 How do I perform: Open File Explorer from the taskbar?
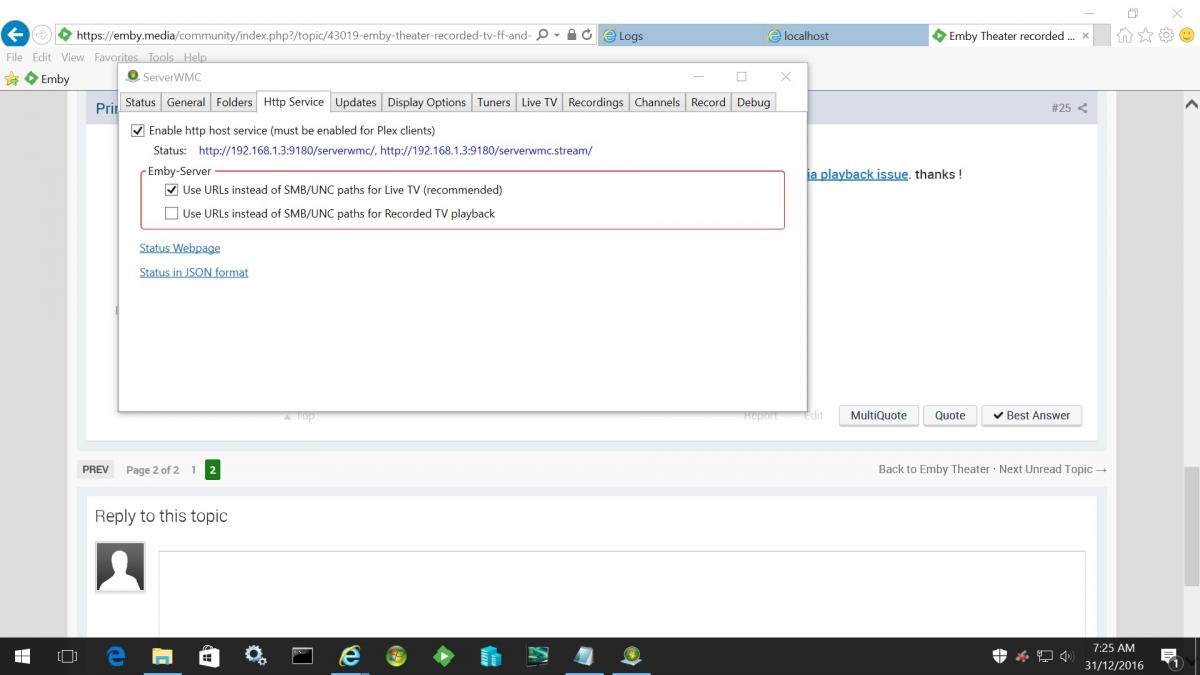(x=162, y=656)
